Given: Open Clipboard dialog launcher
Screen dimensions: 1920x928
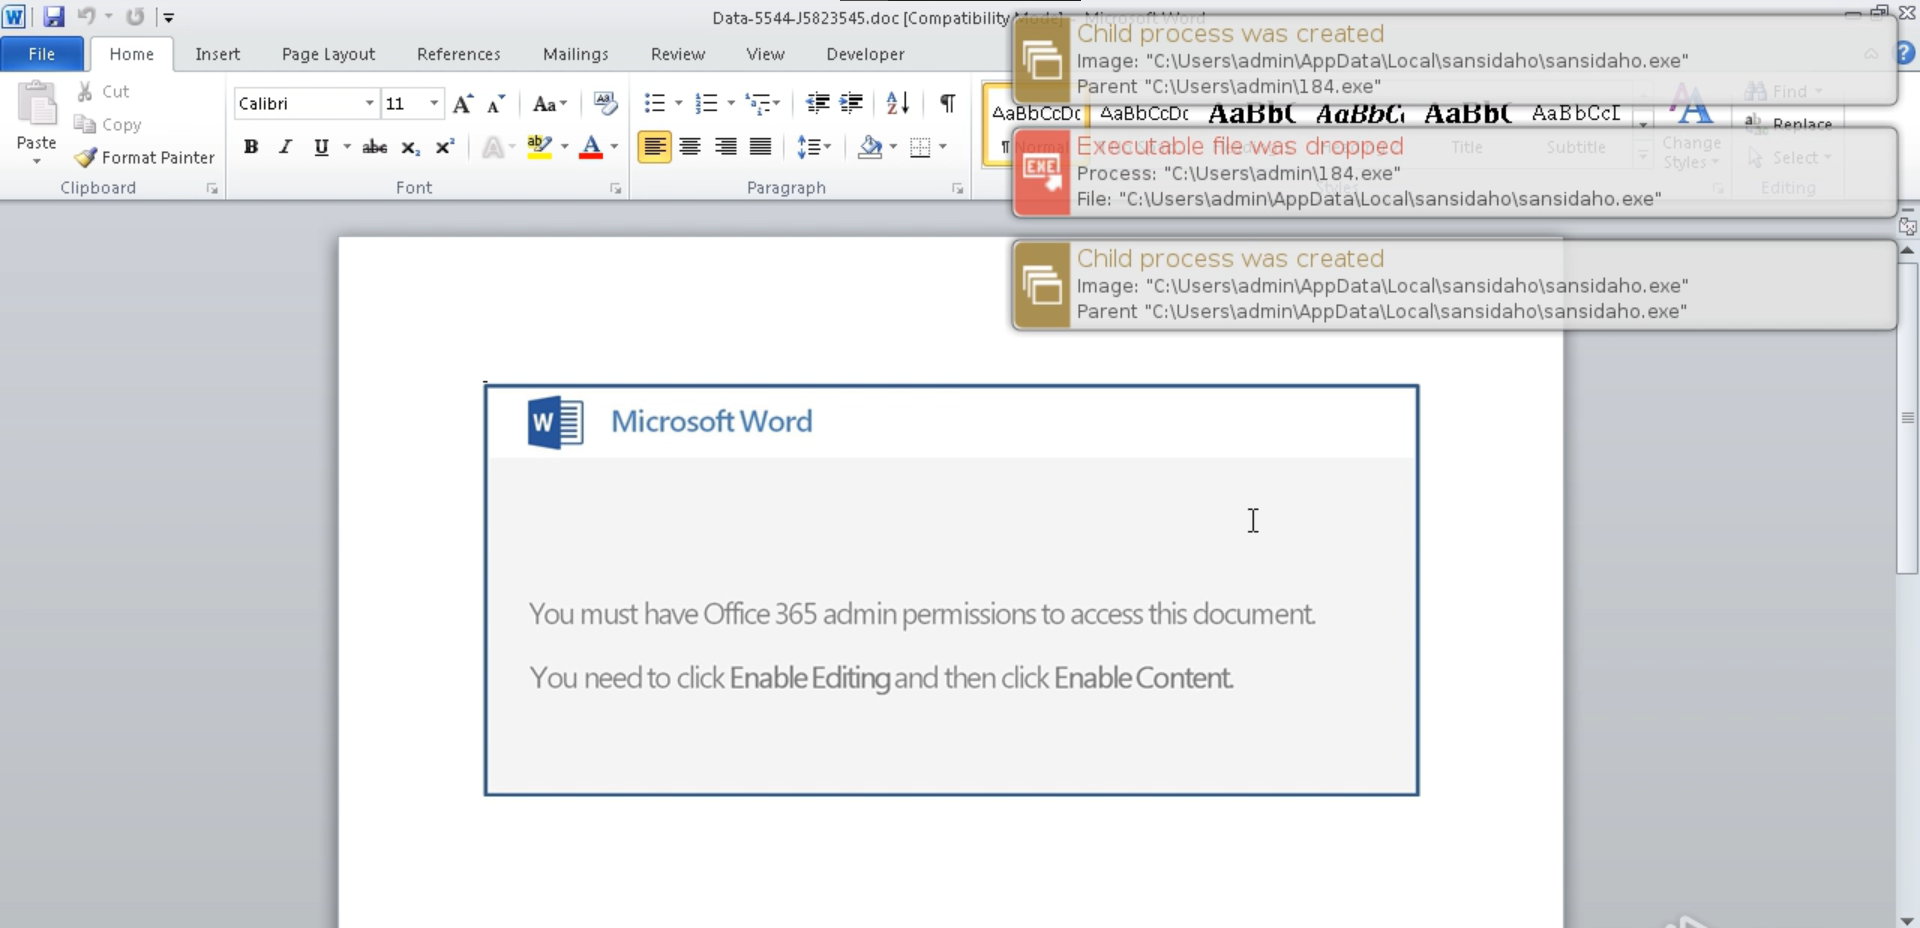Looking at the screenshot, I should (212, 188).
